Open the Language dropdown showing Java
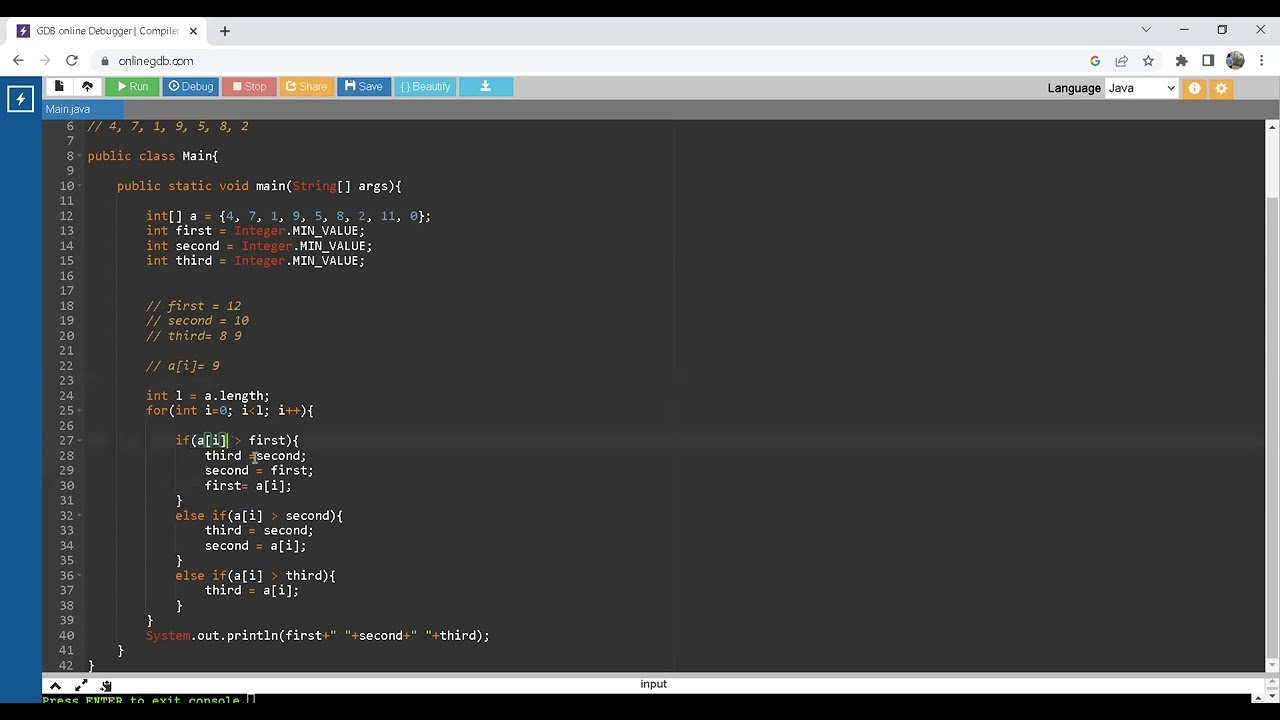The width and height of the screenshot is (1280, 720). pyautogui.click(x=1142, y=88)
